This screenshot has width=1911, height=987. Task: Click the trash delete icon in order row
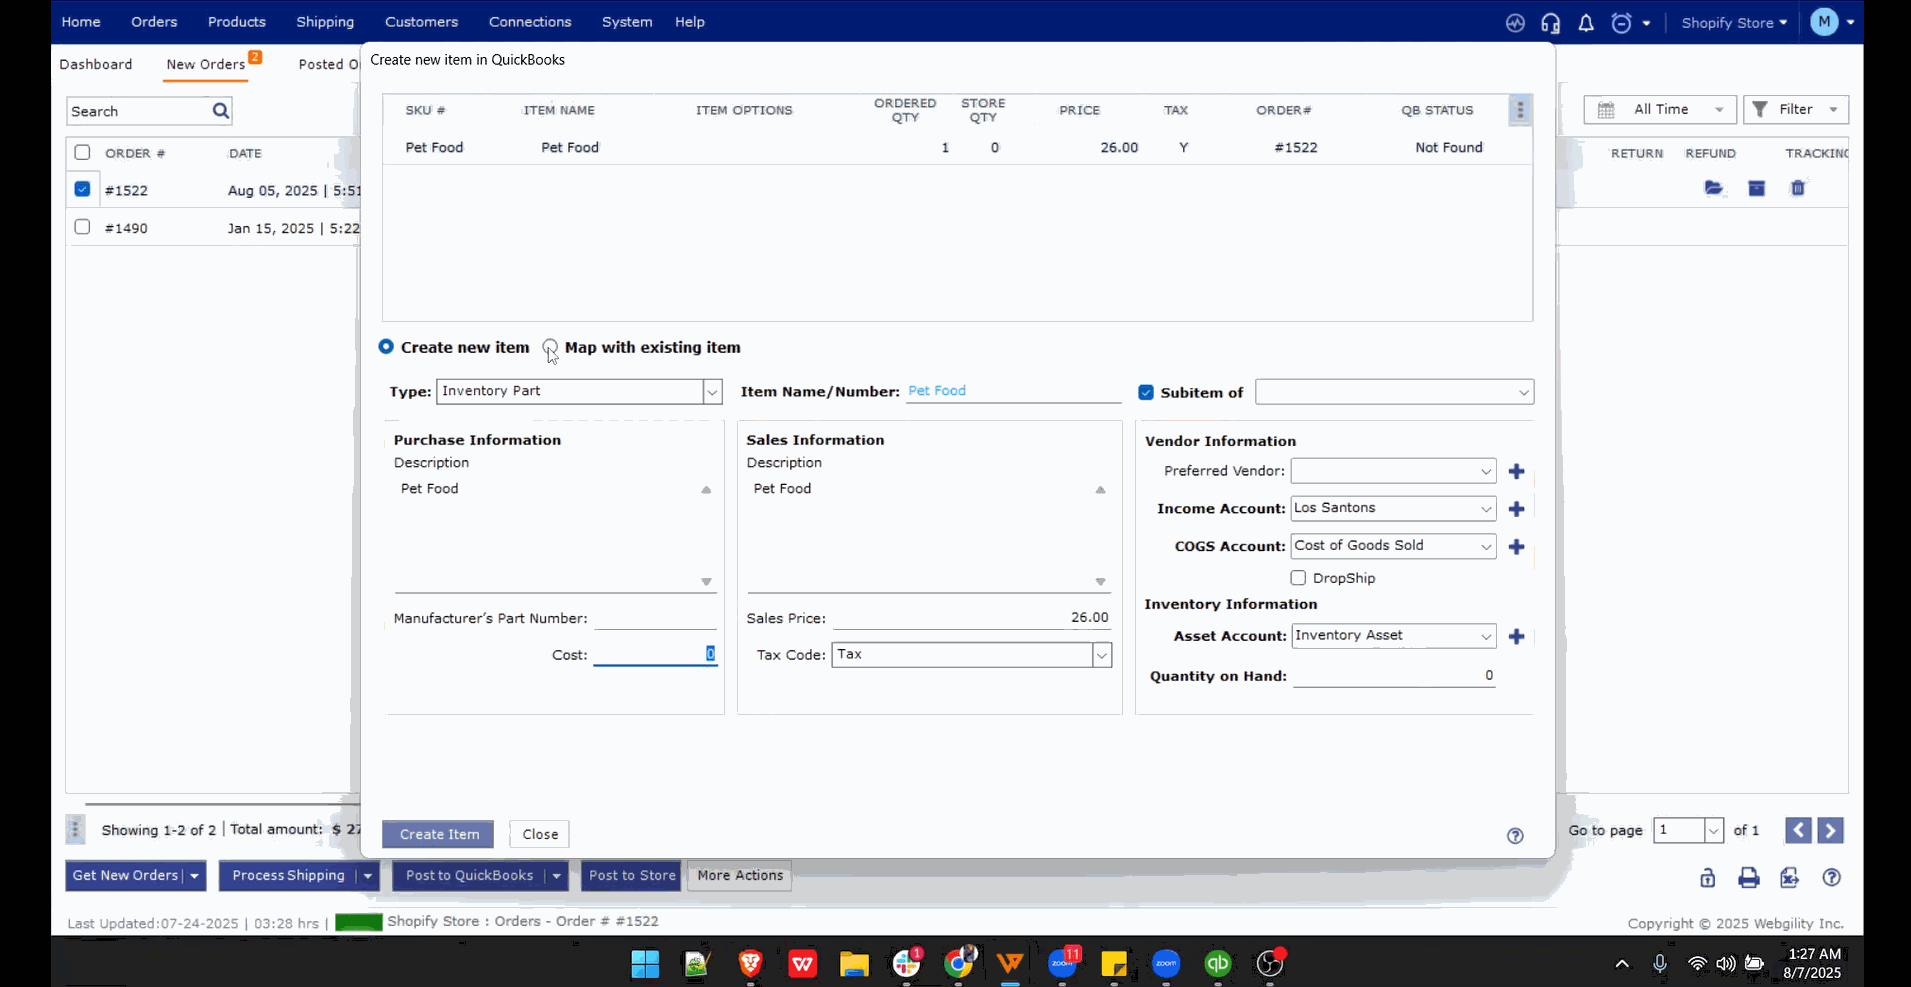click(x=1798, y=189)
